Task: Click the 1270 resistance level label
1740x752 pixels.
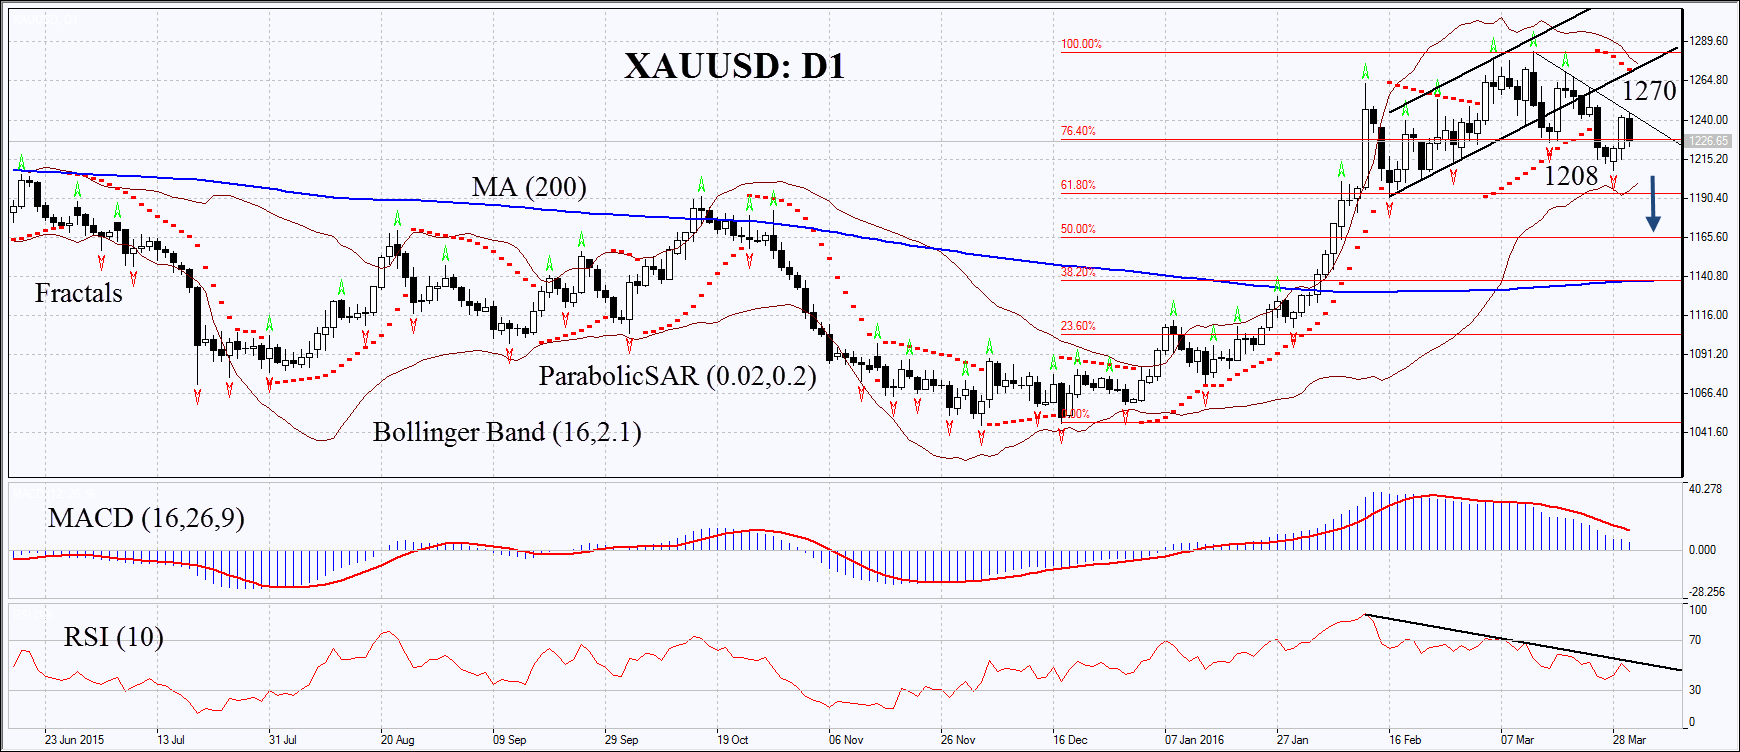Action: coord(1648,91)
